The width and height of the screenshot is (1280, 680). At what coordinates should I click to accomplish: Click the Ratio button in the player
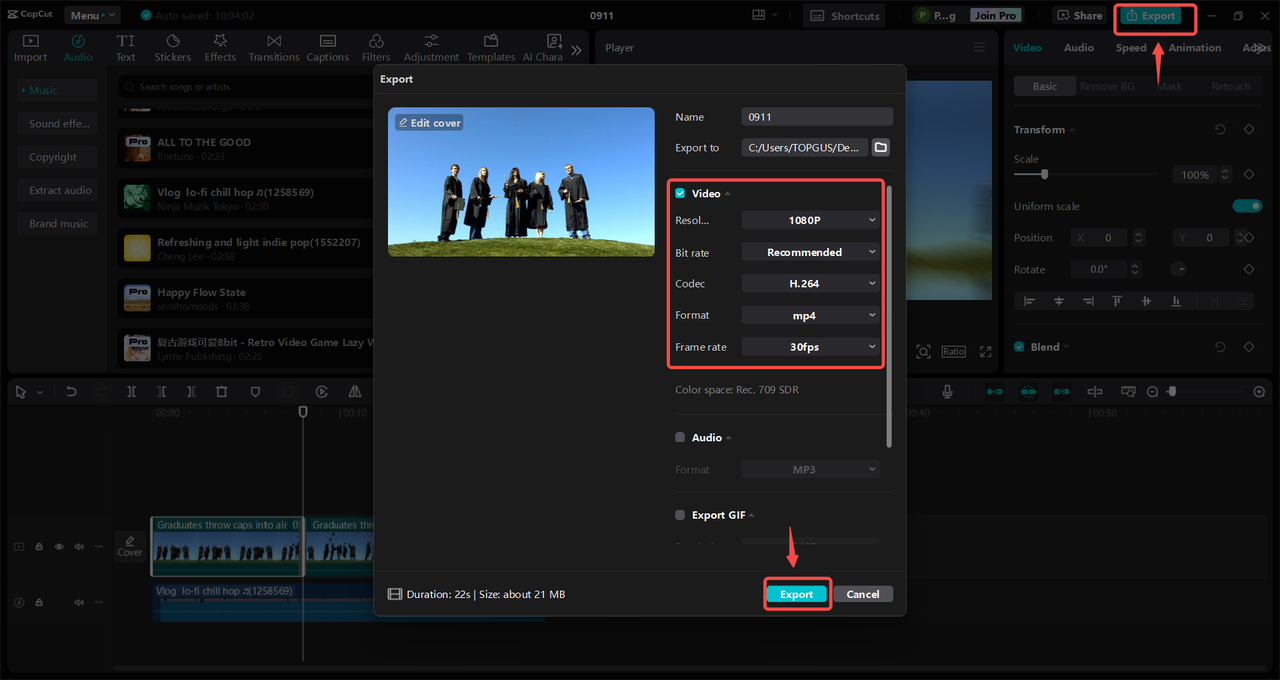953,351
